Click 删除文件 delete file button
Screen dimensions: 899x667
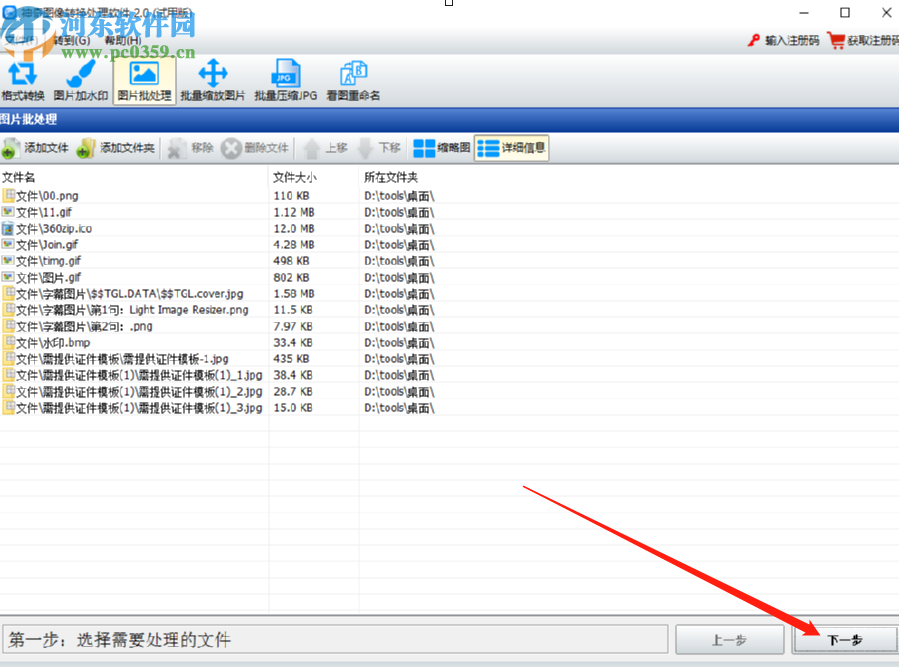255,148
